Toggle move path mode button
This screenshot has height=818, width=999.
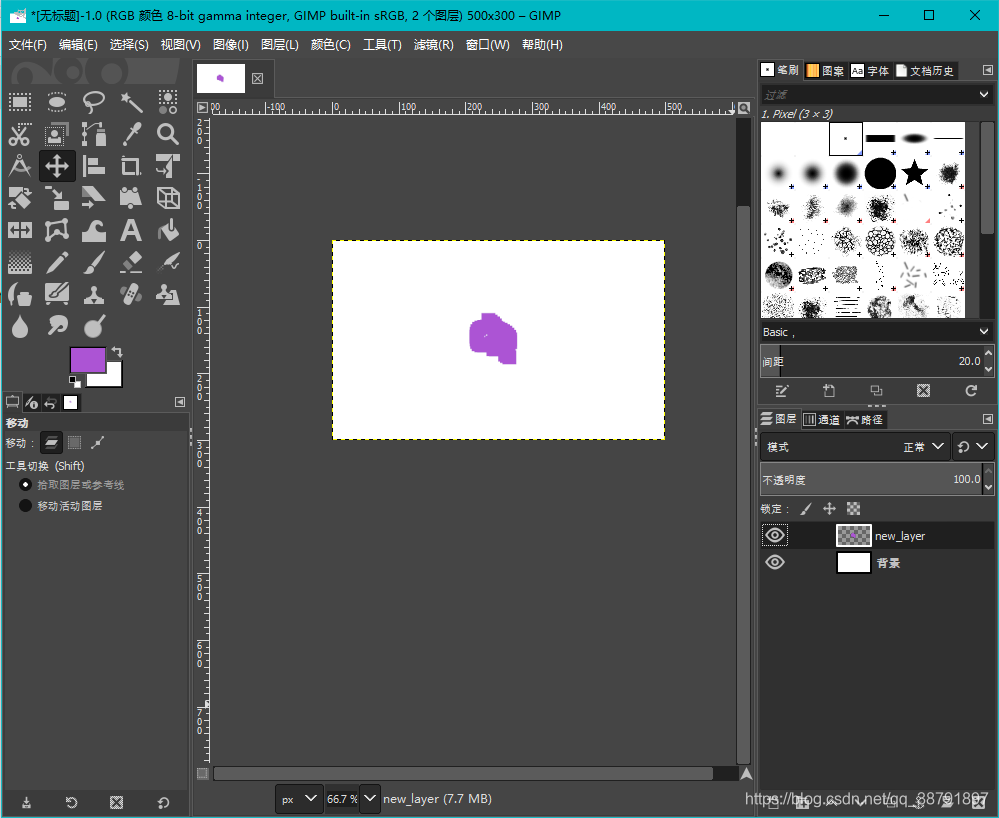(97, 442)
